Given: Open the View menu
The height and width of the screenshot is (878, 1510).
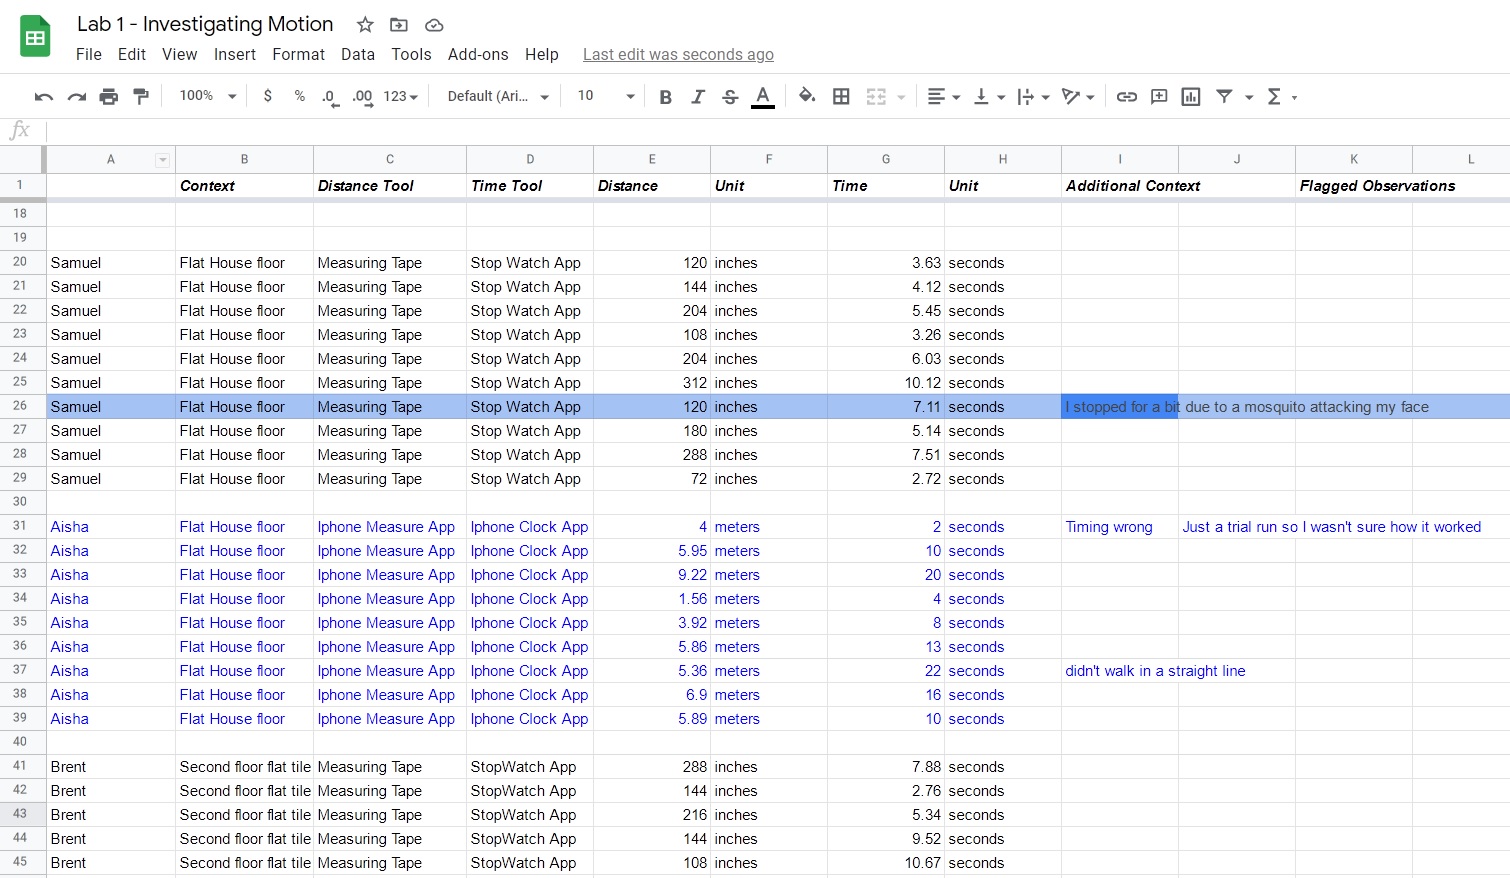Looking at the screenshot, I should point(180,55).
